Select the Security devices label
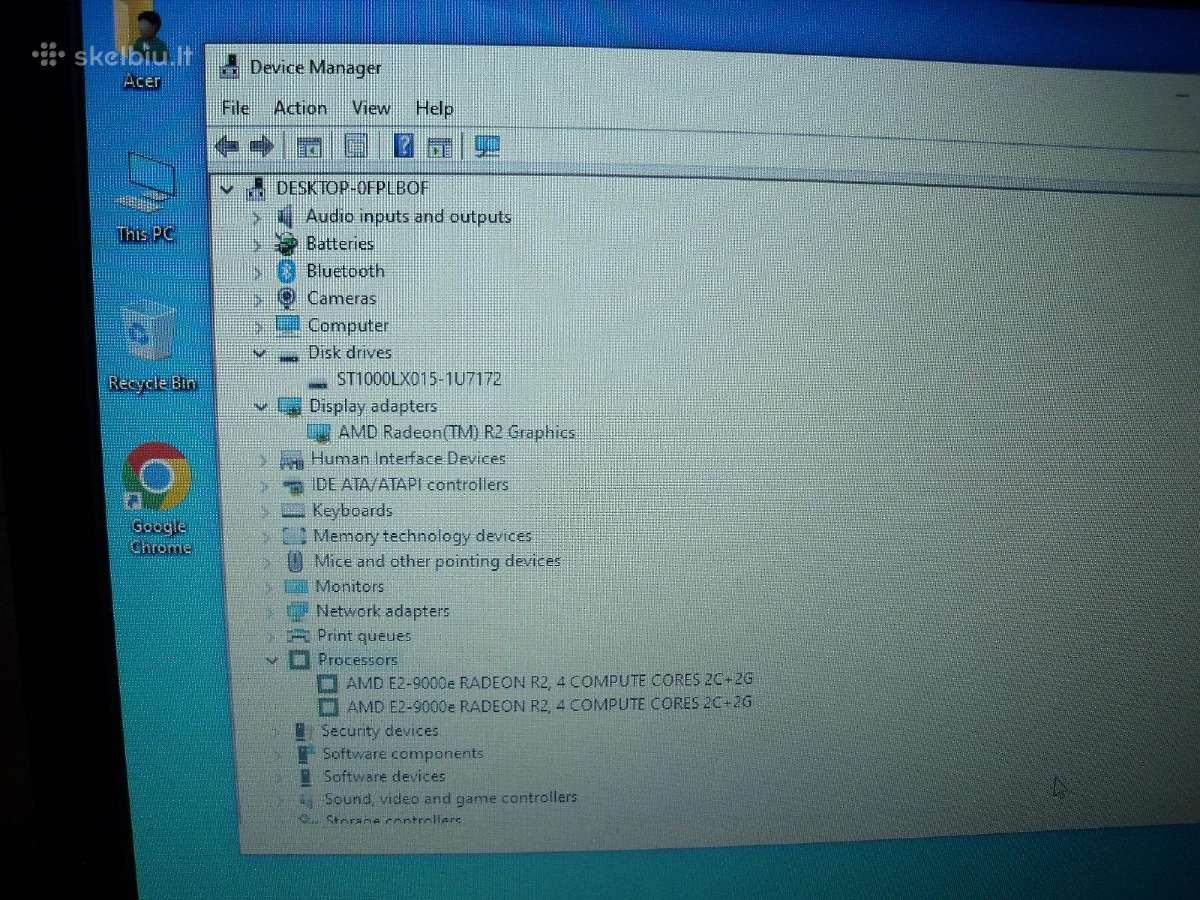The image size is (1200, 900). [379, 731]
